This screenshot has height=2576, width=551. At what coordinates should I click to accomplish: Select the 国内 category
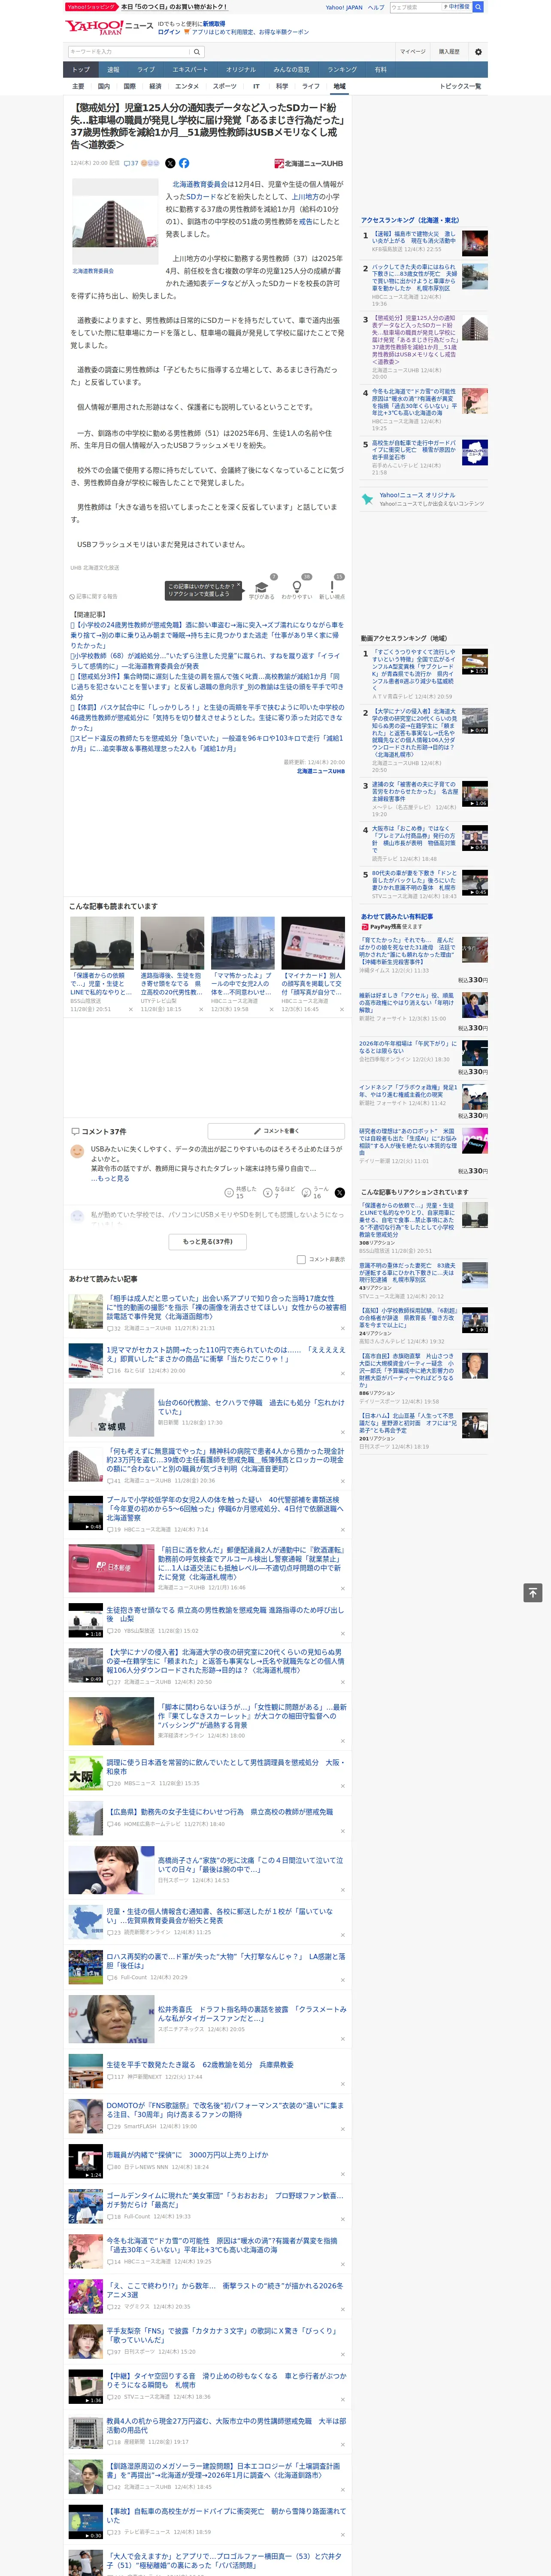click(103, 86)
